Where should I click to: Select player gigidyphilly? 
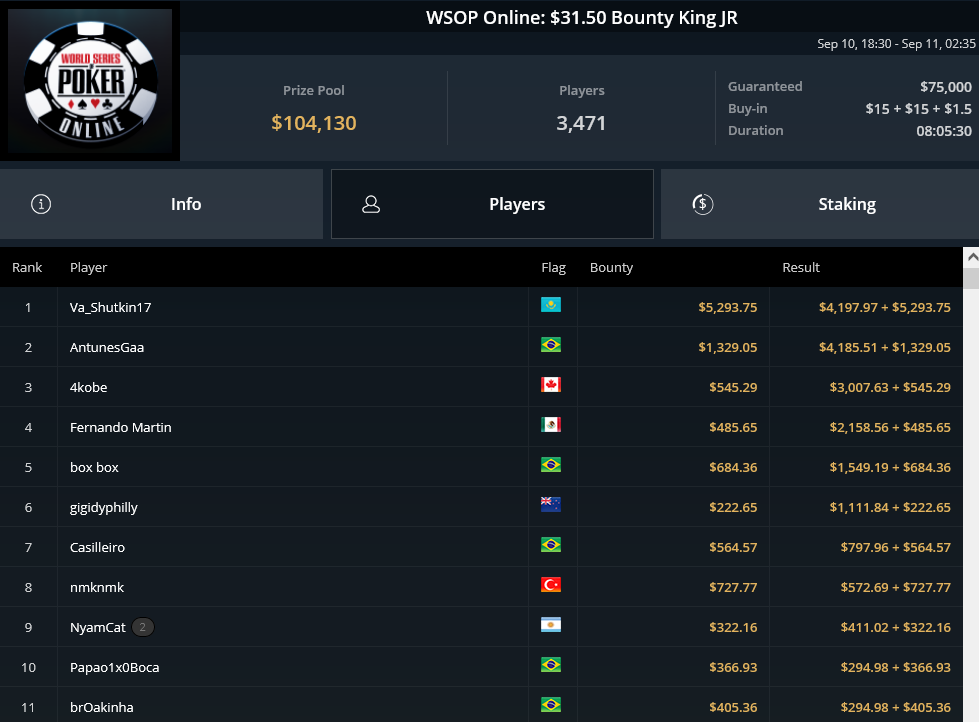pos(104,507)
